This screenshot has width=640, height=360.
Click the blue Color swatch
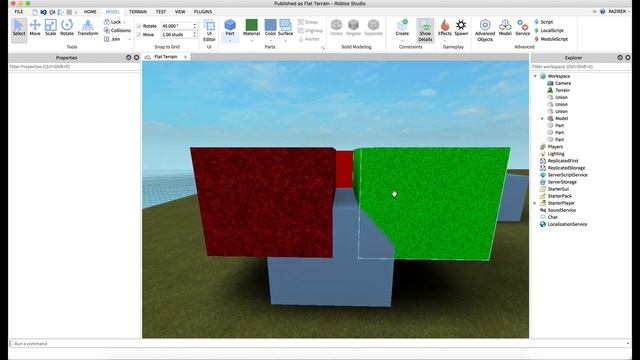(270, 25)
